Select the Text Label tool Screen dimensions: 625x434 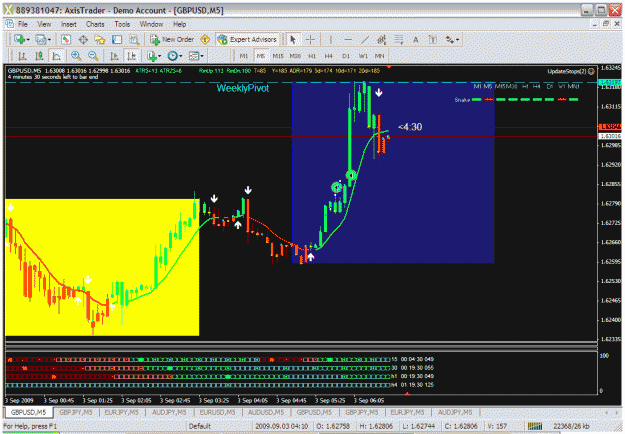coord(432,39)
